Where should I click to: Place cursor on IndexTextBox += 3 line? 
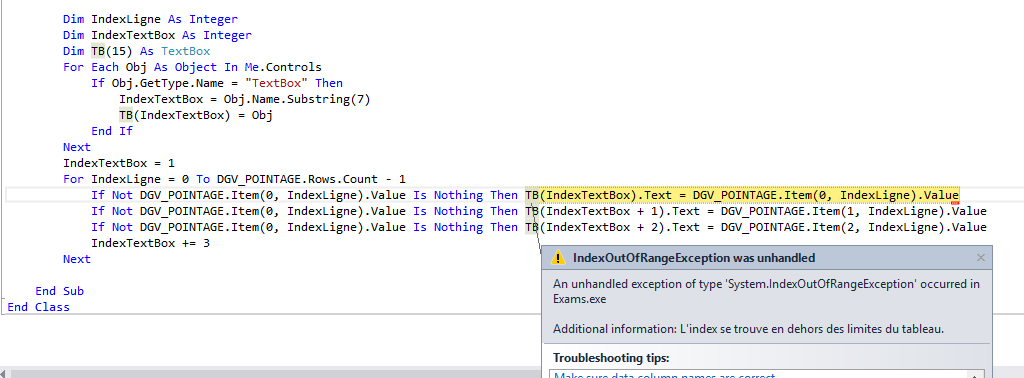click(x=150, y=243)
